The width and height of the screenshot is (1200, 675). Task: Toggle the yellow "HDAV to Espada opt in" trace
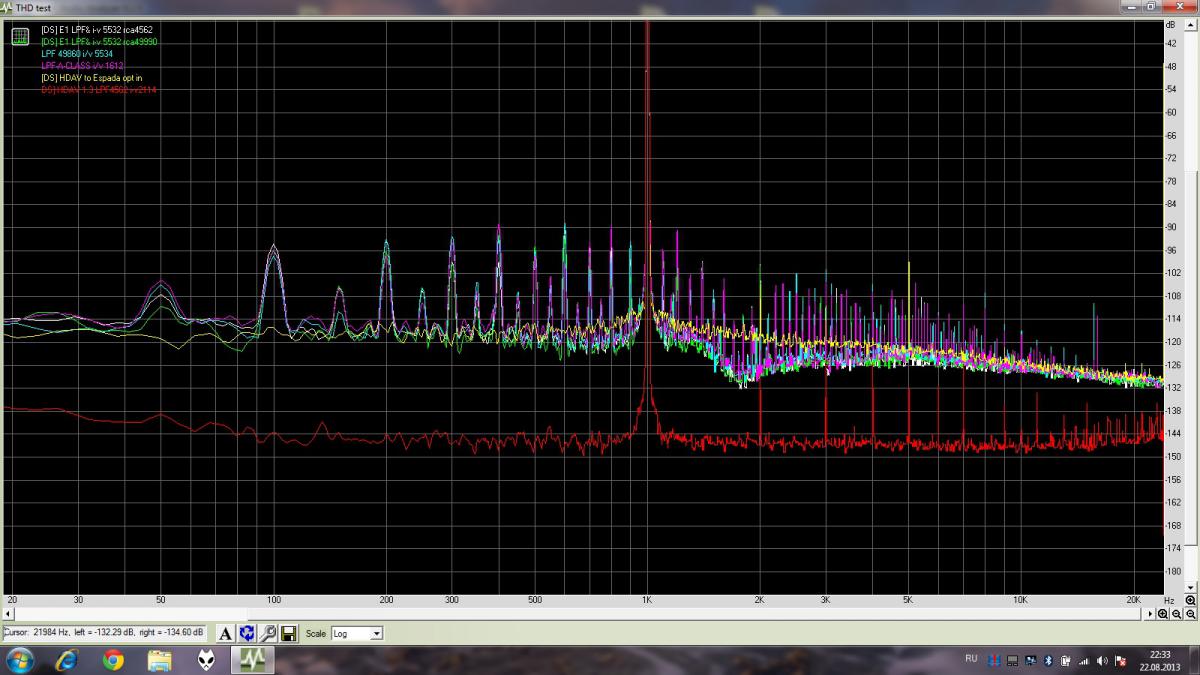coord(92,77)
